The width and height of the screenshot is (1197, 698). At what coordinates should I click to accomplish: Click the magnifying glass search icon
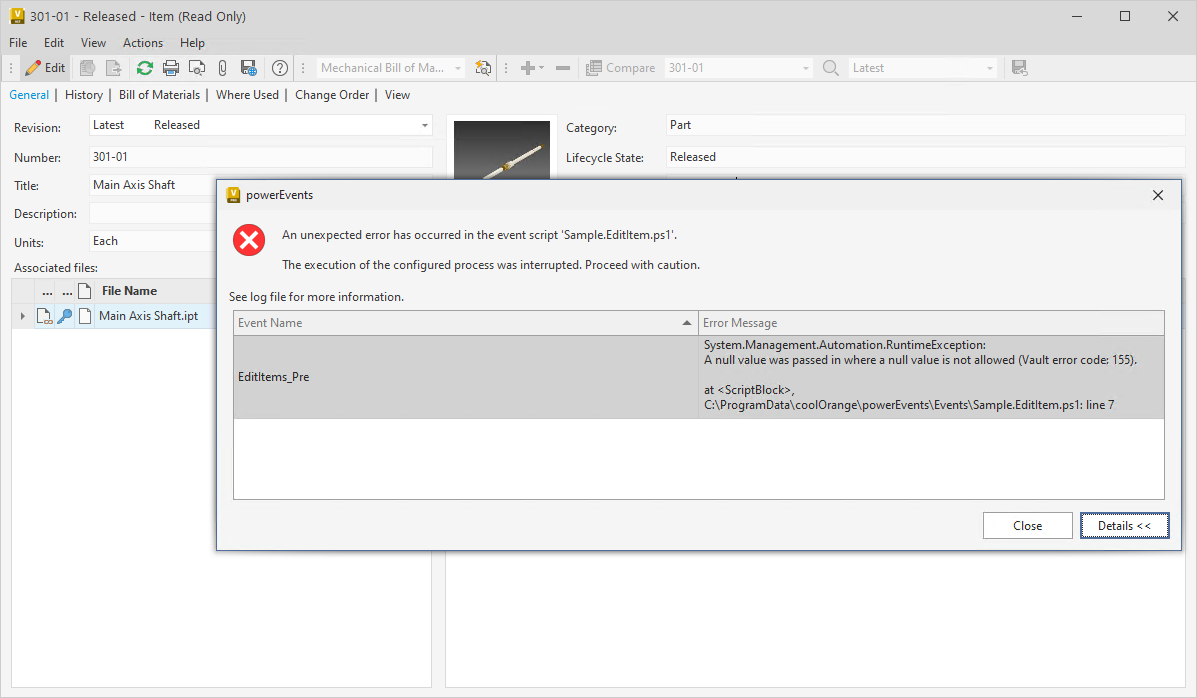pos(831,68)
